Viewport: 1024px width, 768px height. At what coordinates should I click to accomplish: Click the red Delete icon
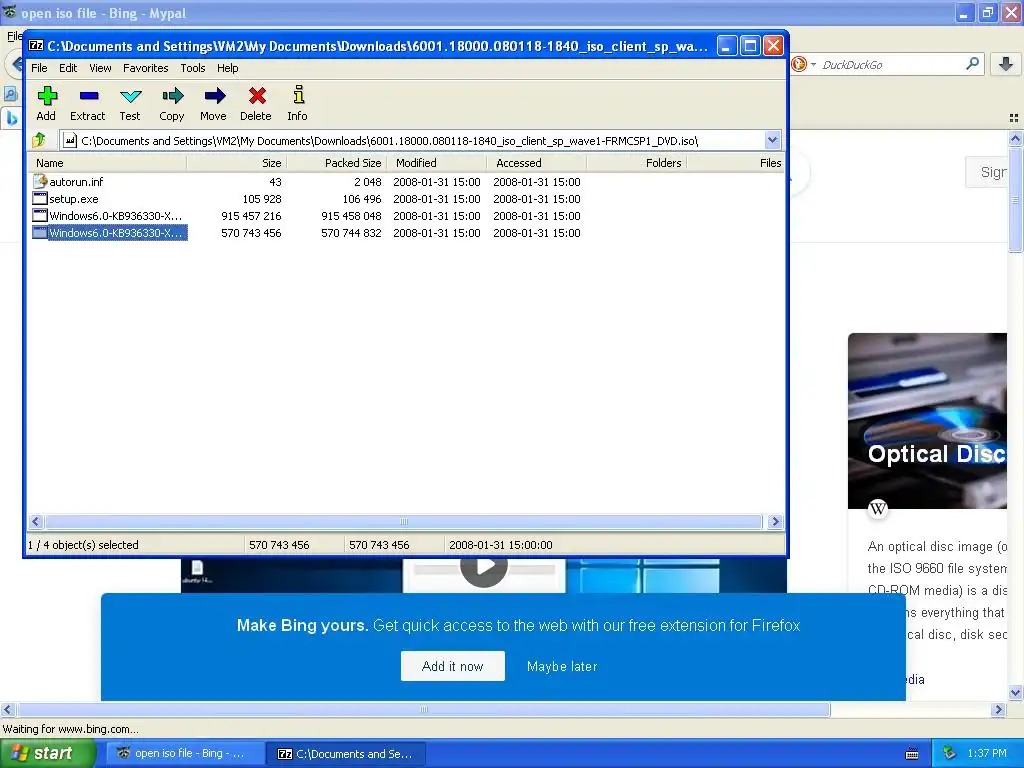[257, 96]
